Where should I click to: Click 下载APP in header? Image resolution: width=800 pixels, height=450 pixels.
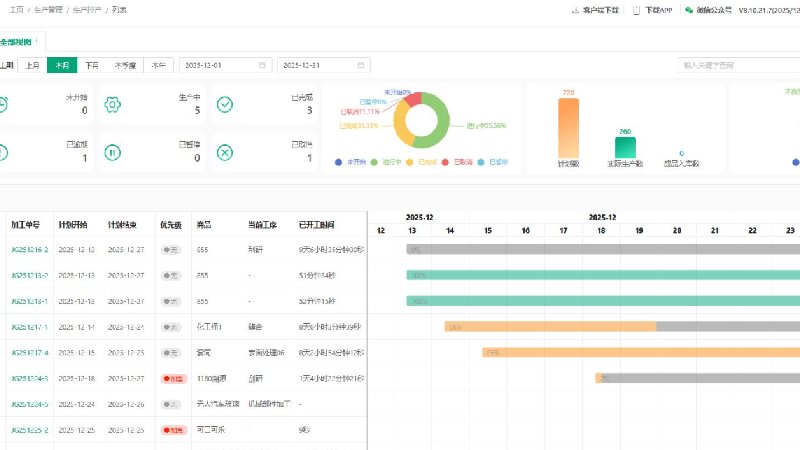tap(659, 10)
